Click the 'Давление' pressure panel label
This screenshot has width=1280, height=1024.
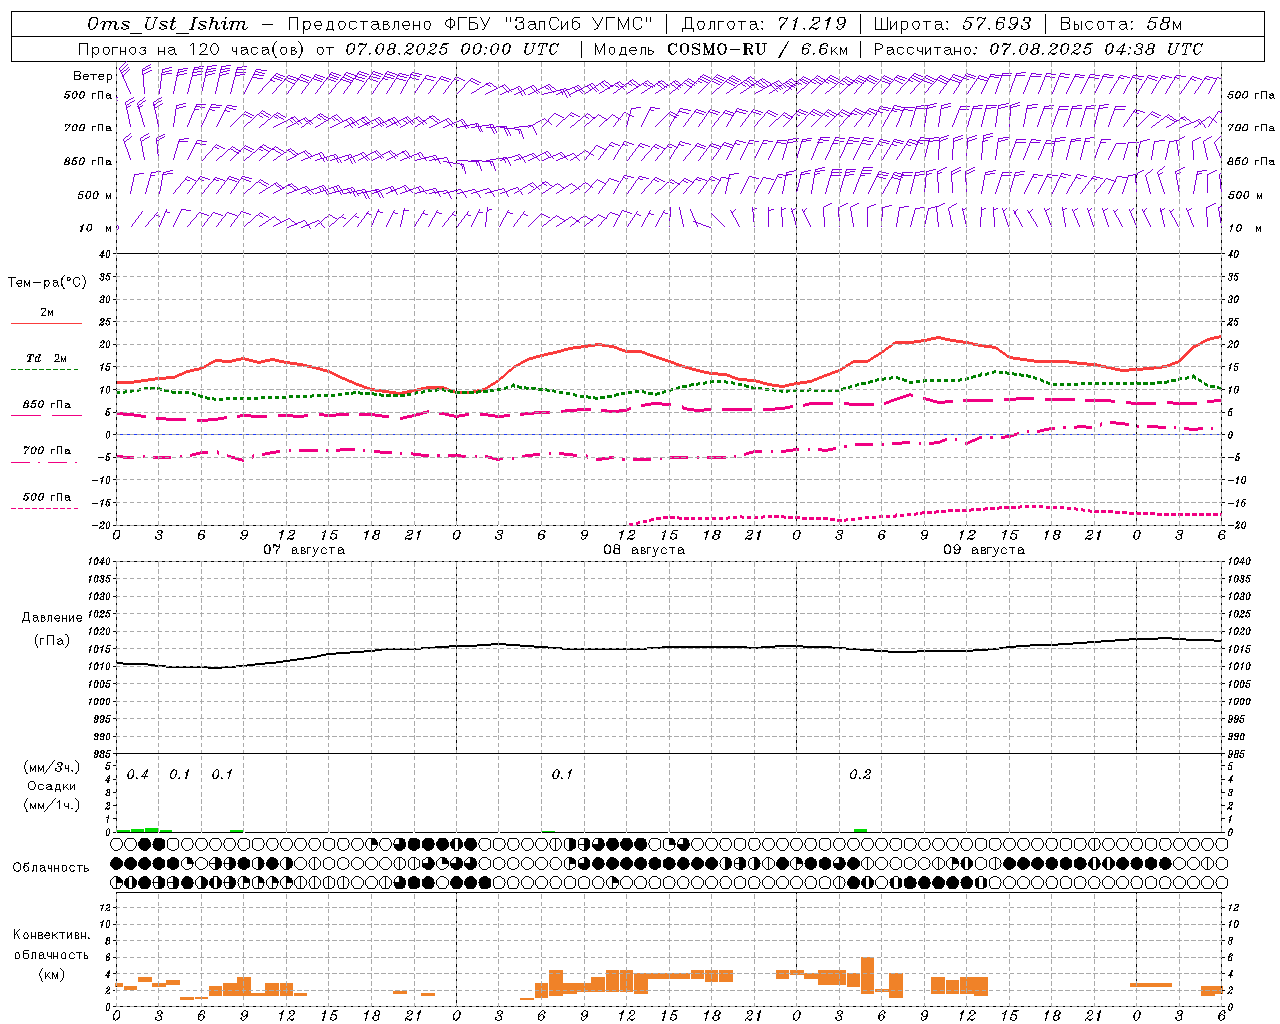click(52, 618)
